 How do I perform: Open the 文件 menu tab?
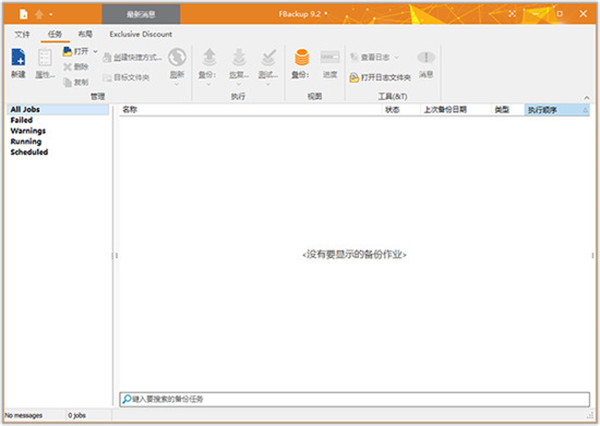23,34
